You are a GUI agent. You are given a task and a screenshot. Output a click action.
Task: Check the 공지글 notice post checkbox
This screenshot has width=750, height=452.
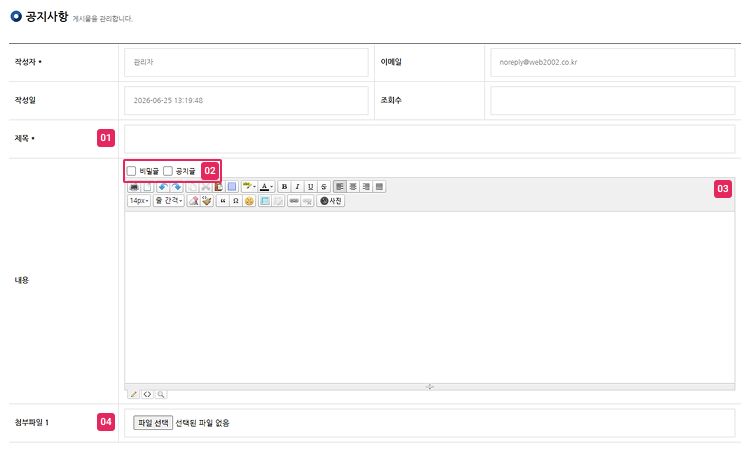168,171
